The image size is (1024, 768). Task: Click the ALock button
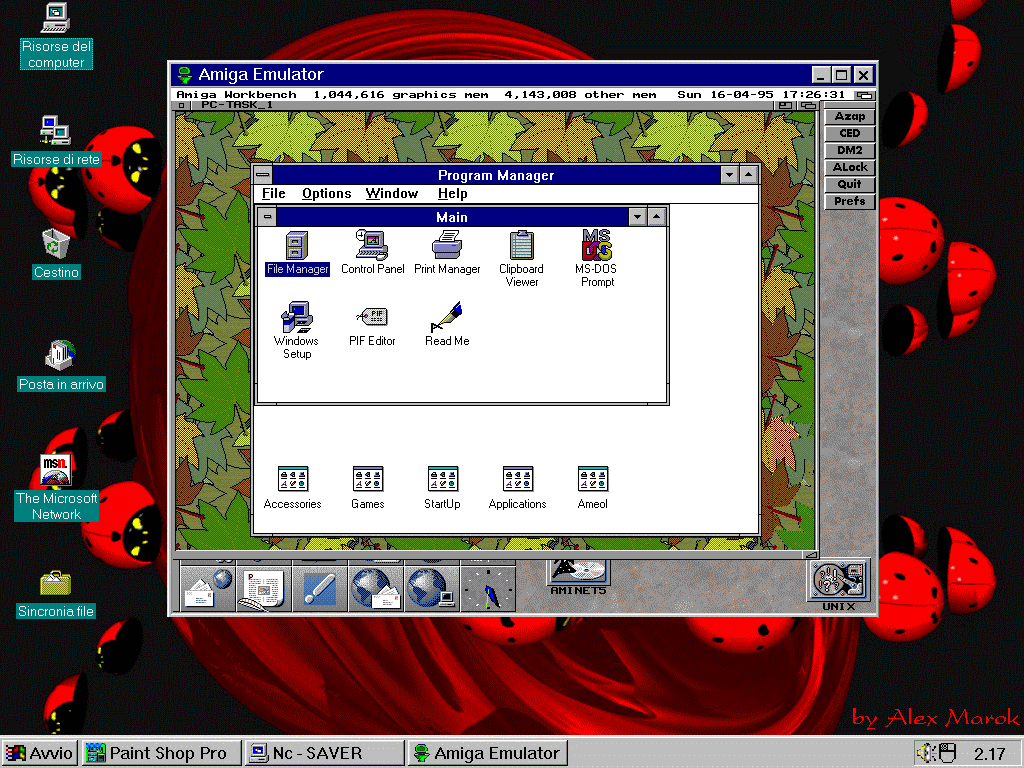[850, 167]
